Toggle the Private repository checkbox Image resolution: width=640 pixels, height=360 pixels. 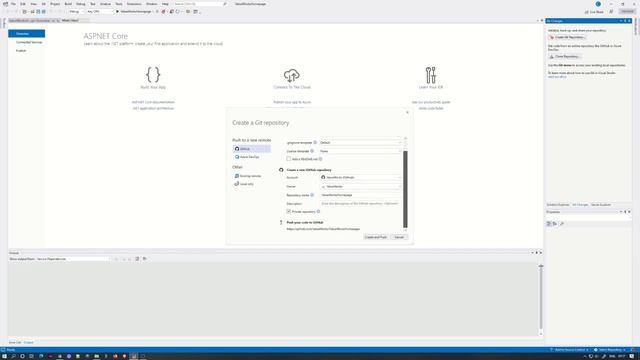289,211
